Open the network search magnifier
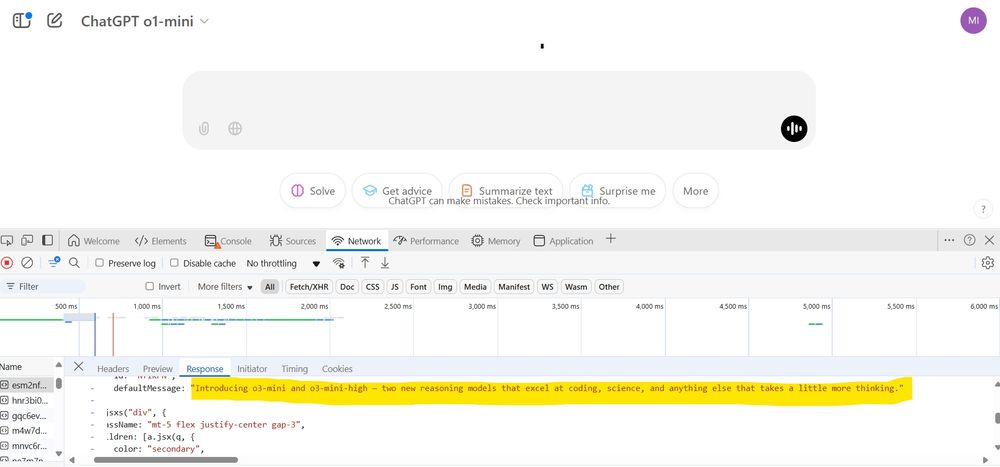Viewport: 1000px width, 467px height. coord(74,263)
